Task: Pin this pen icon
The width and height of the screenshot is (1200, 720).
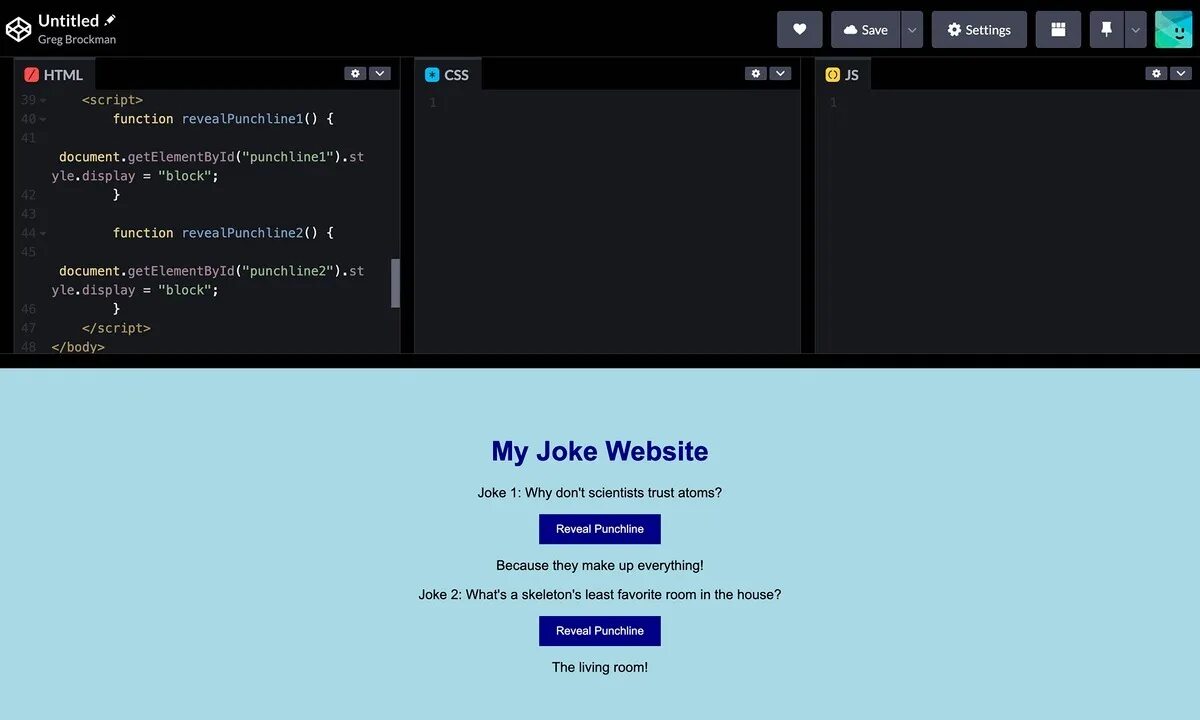Action: tap(1107, 30)
